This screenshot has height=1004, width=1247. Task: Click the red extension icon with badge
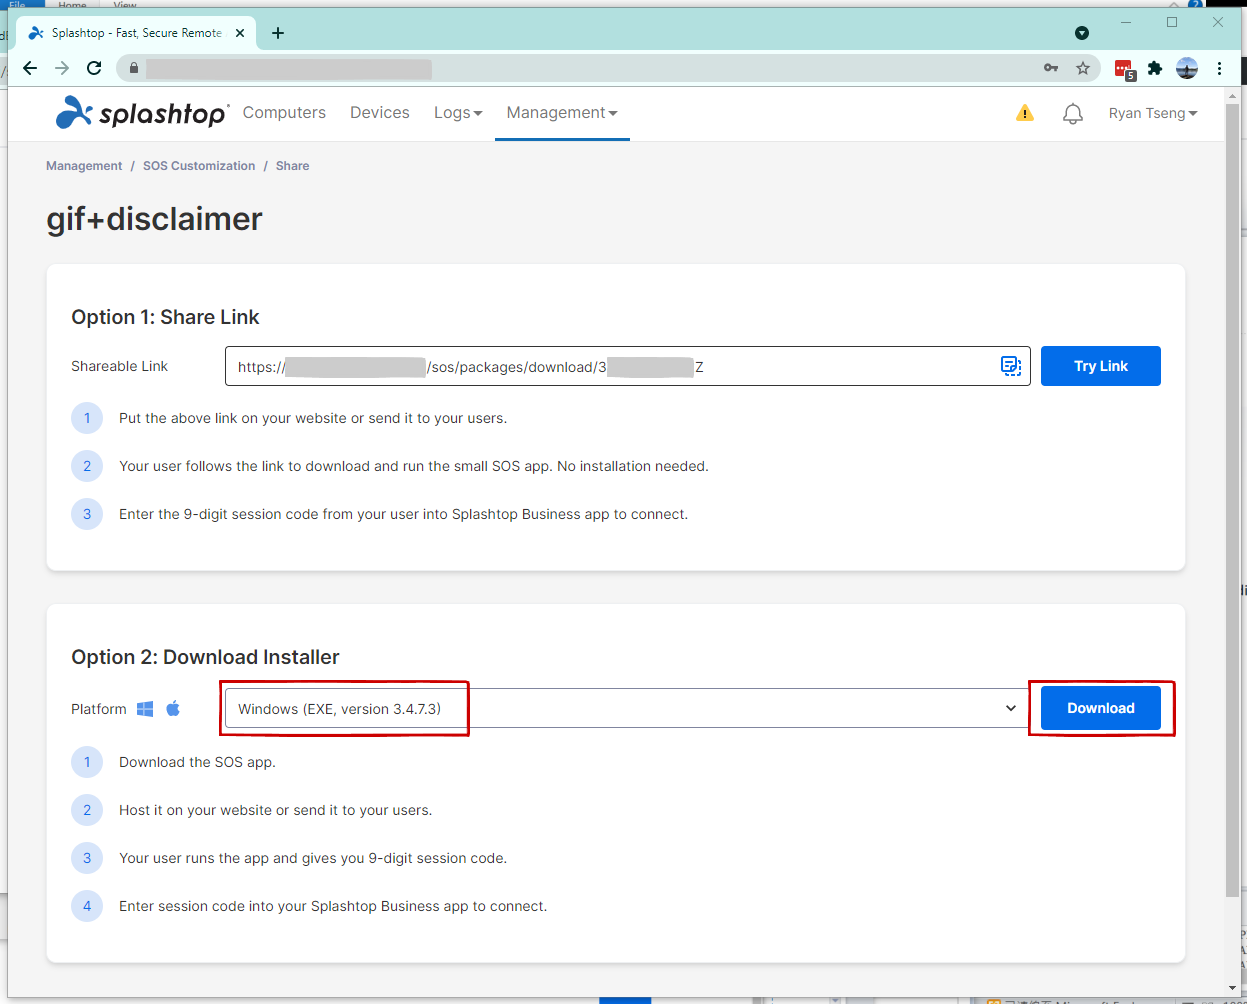coord(1125,69)
